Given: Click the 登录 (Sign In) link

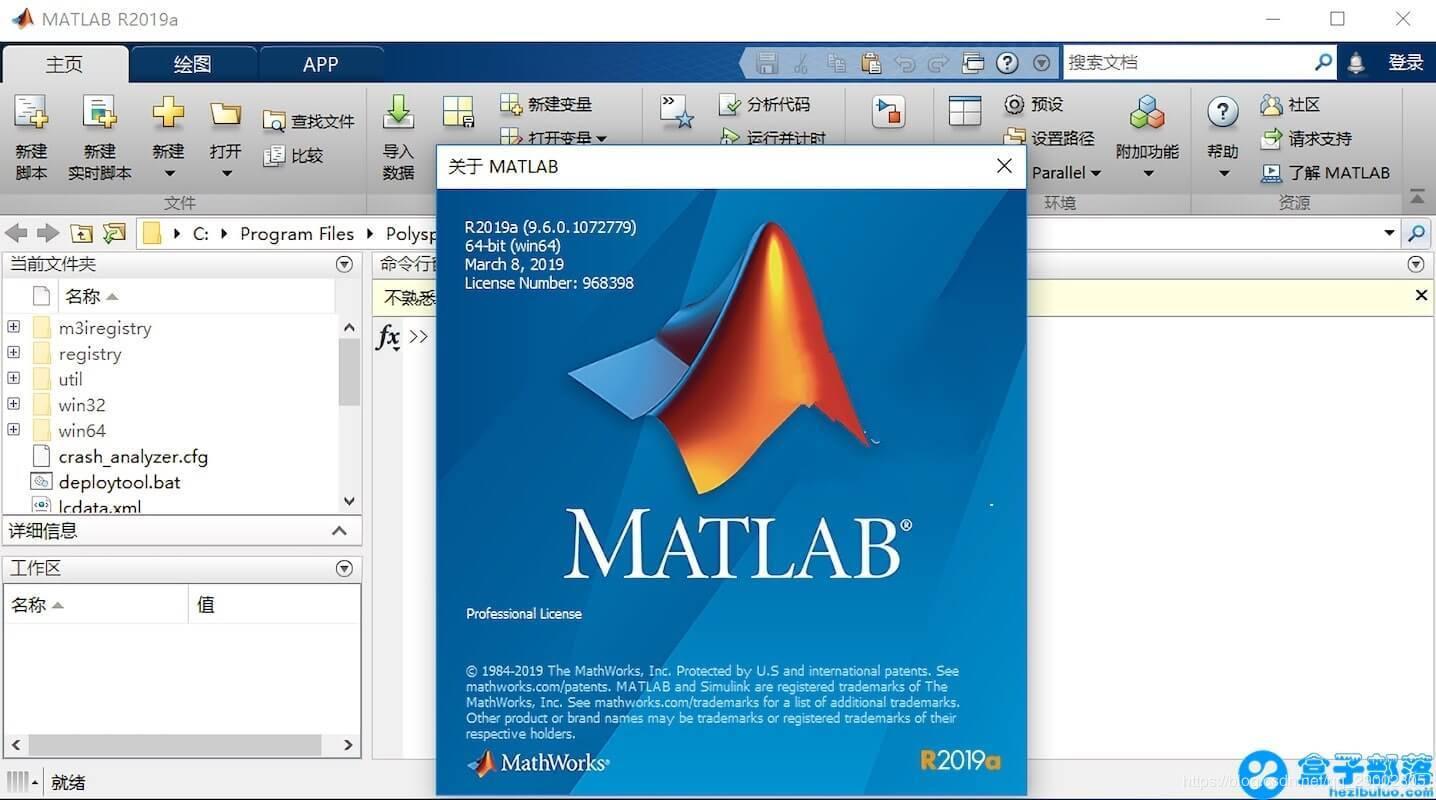Looking at the screenshot, I should pyautogui.click(x=1406, y=61).
